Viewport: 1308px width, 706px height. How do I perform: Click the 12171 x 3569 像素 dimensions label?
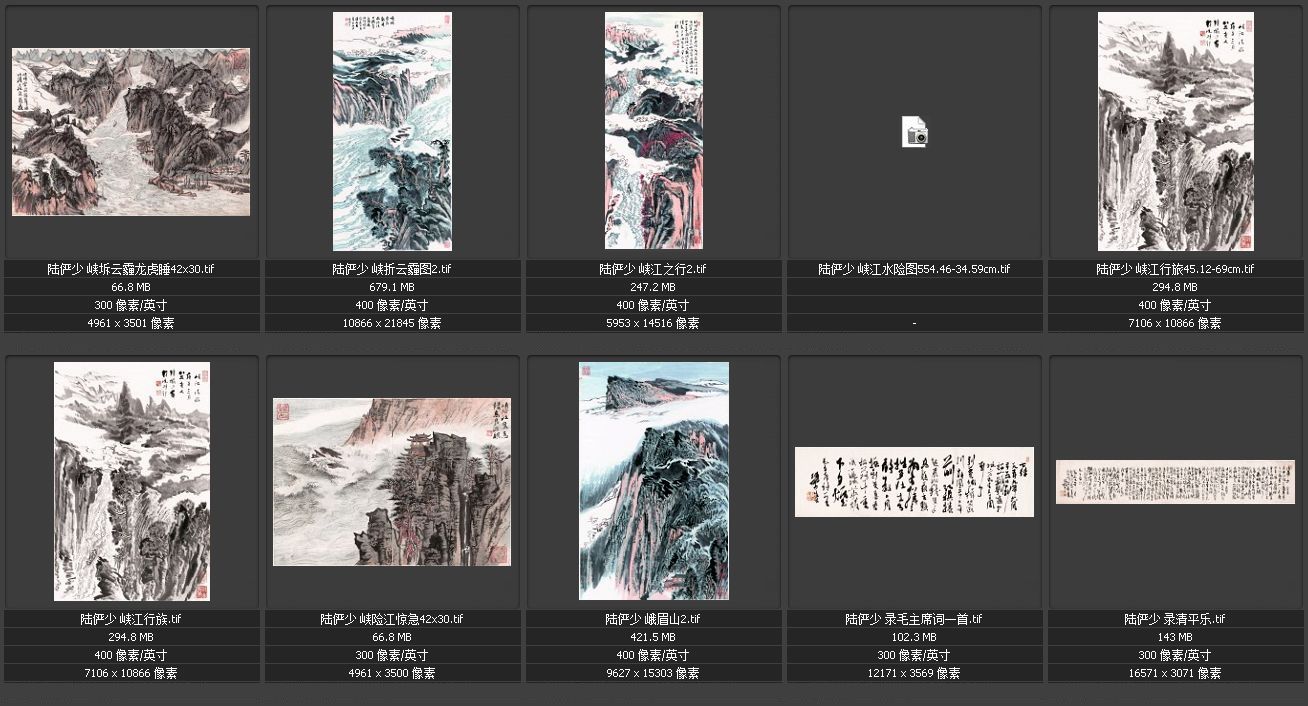(x=914, y=673)
